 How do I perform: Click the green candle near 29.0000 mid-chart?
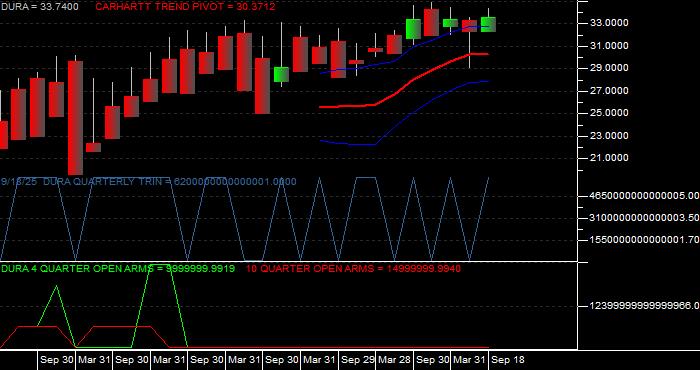281,74
